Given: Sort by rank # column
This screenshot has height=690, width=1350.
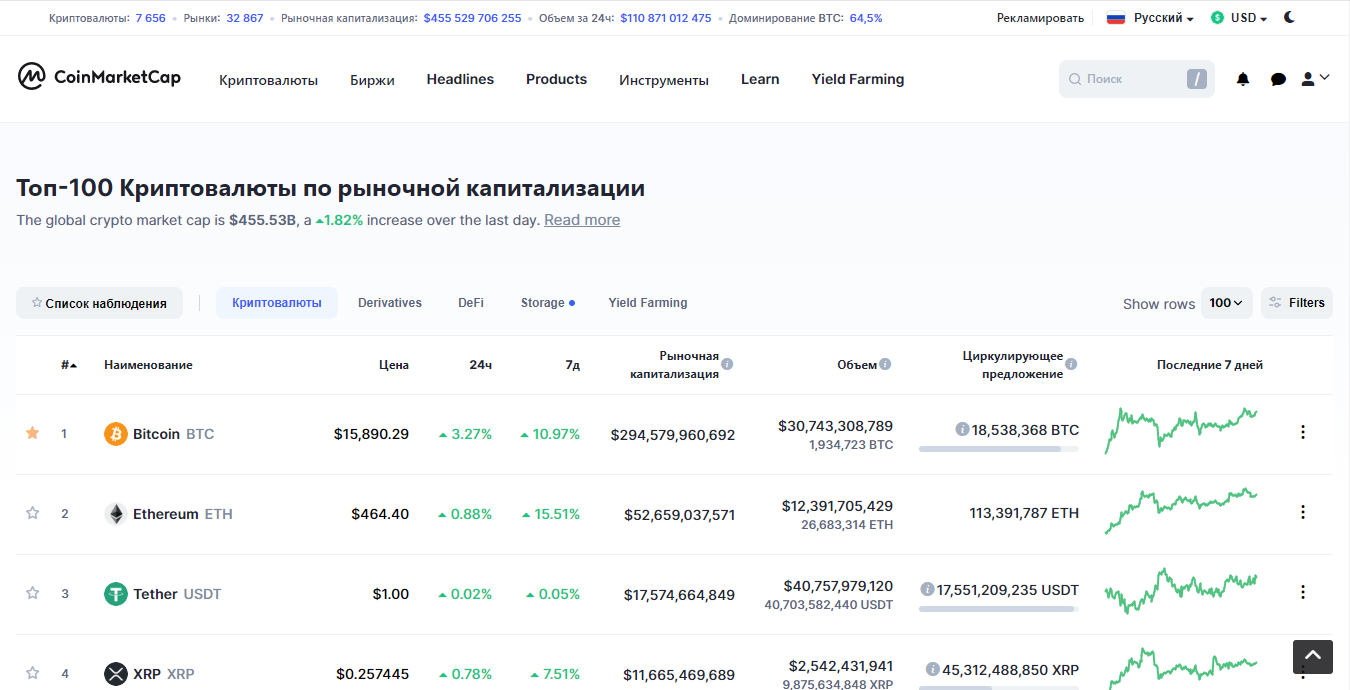Looking at the screenshot, I should pos(69,365).
